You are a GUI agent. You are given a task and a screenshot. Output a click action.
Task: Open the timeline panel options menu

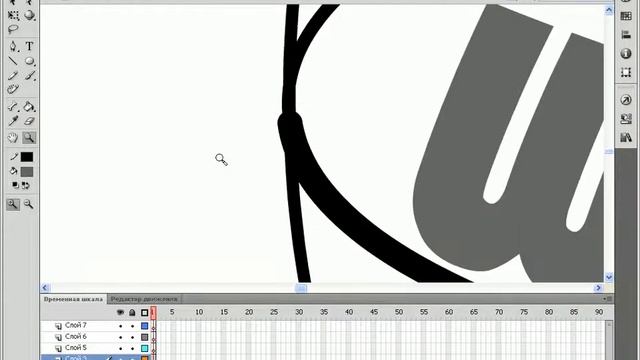607,299
